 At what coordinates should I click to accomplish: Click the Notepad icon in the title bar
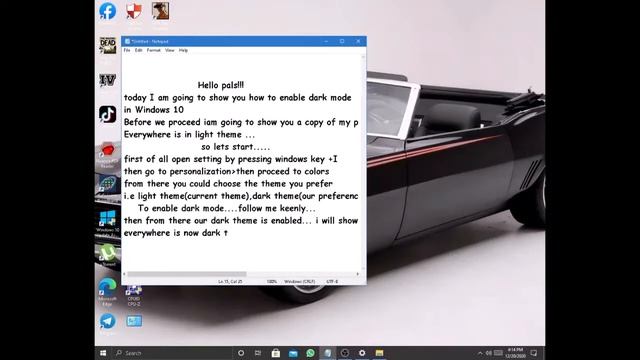tap(127, 41)
